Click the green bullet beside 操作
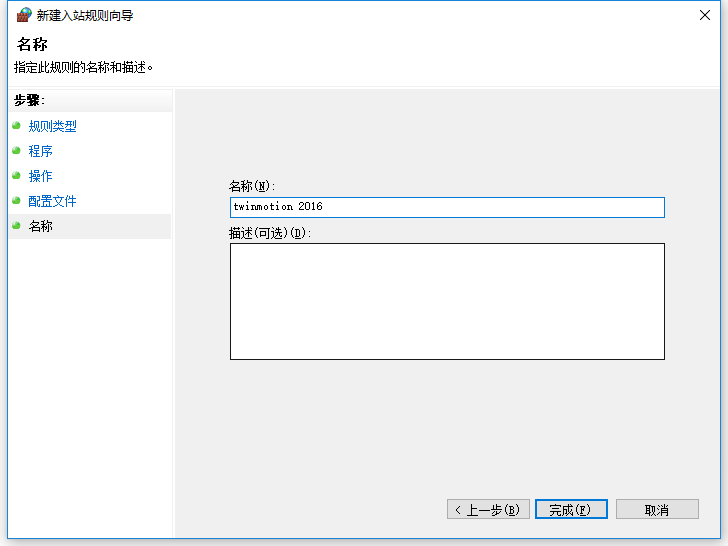 click(x=16, y=176)
